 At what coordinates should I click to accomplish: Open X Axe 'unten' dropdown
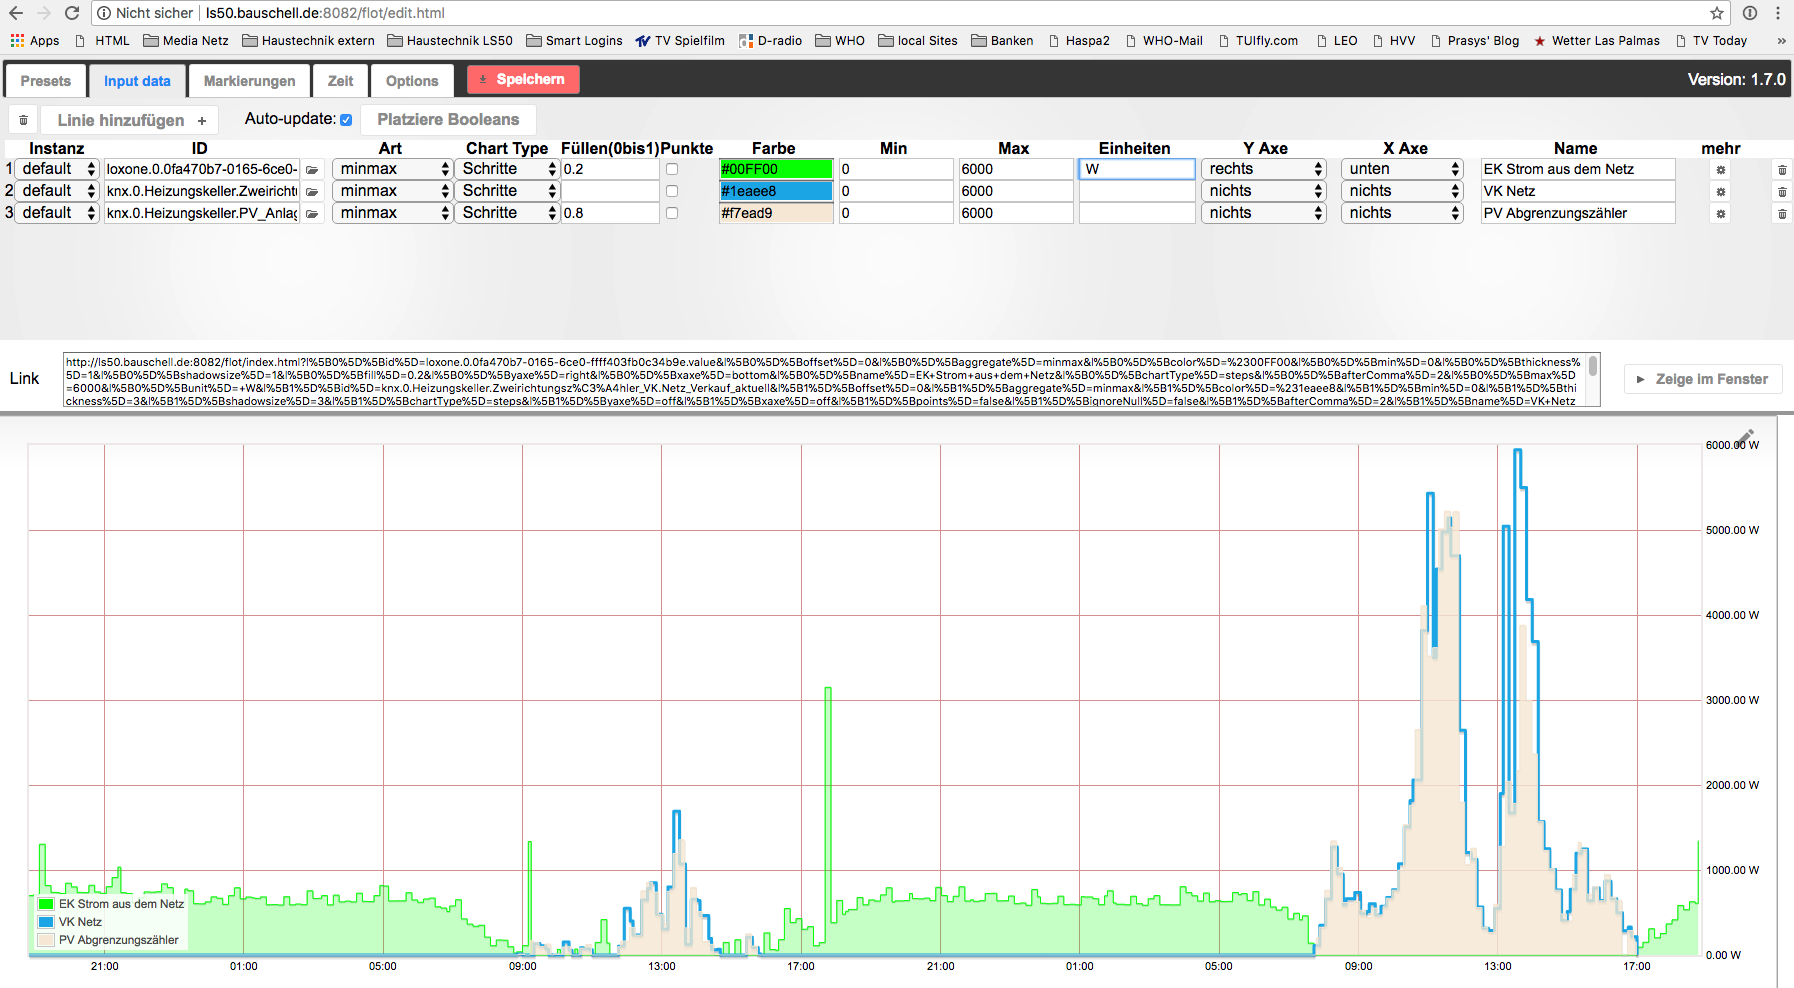click(1402, 169)
